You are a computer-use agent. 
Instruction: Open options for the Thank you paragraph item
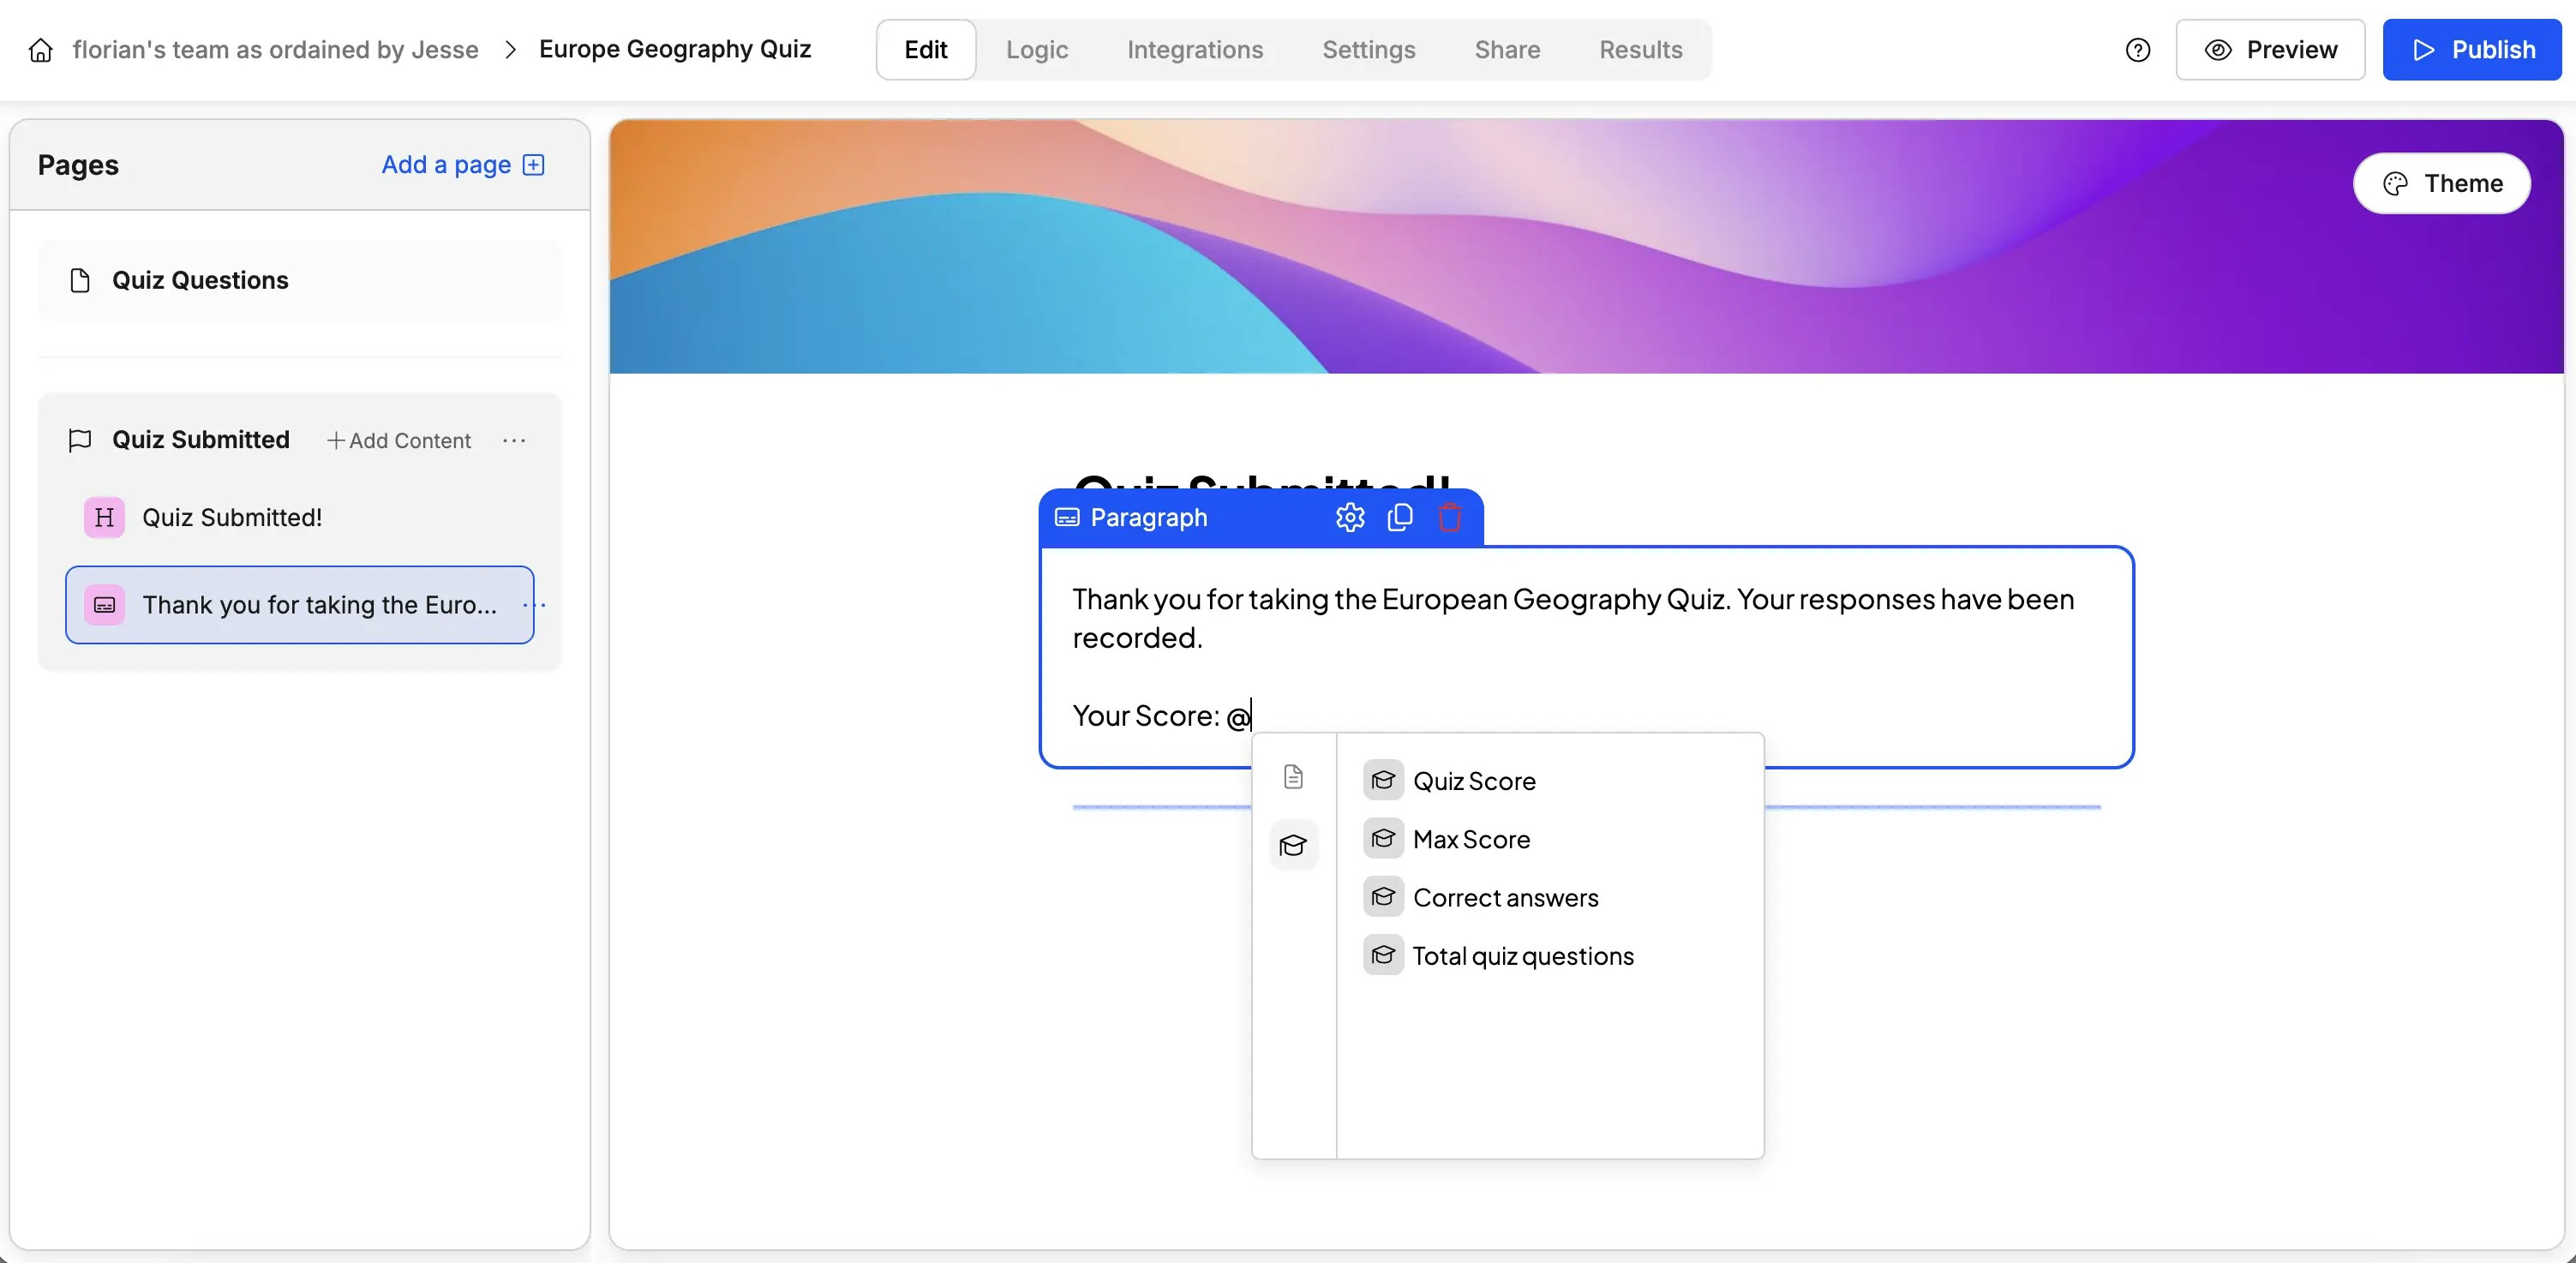click(x=535, y=605)
